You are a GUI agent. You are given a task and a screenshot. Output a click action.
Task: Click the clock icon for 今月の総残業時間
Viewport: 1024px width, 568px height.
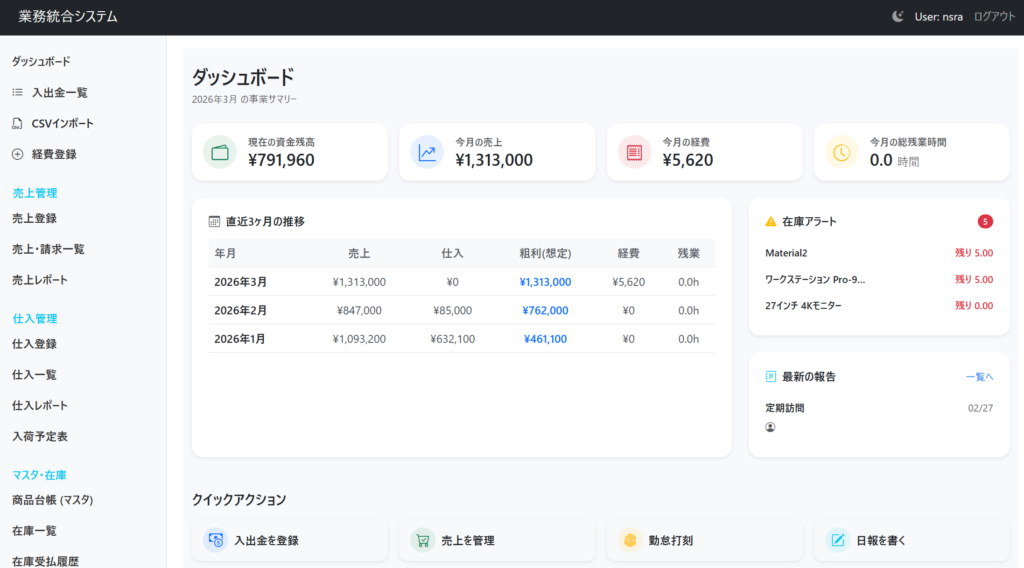[x=841, y=152]
